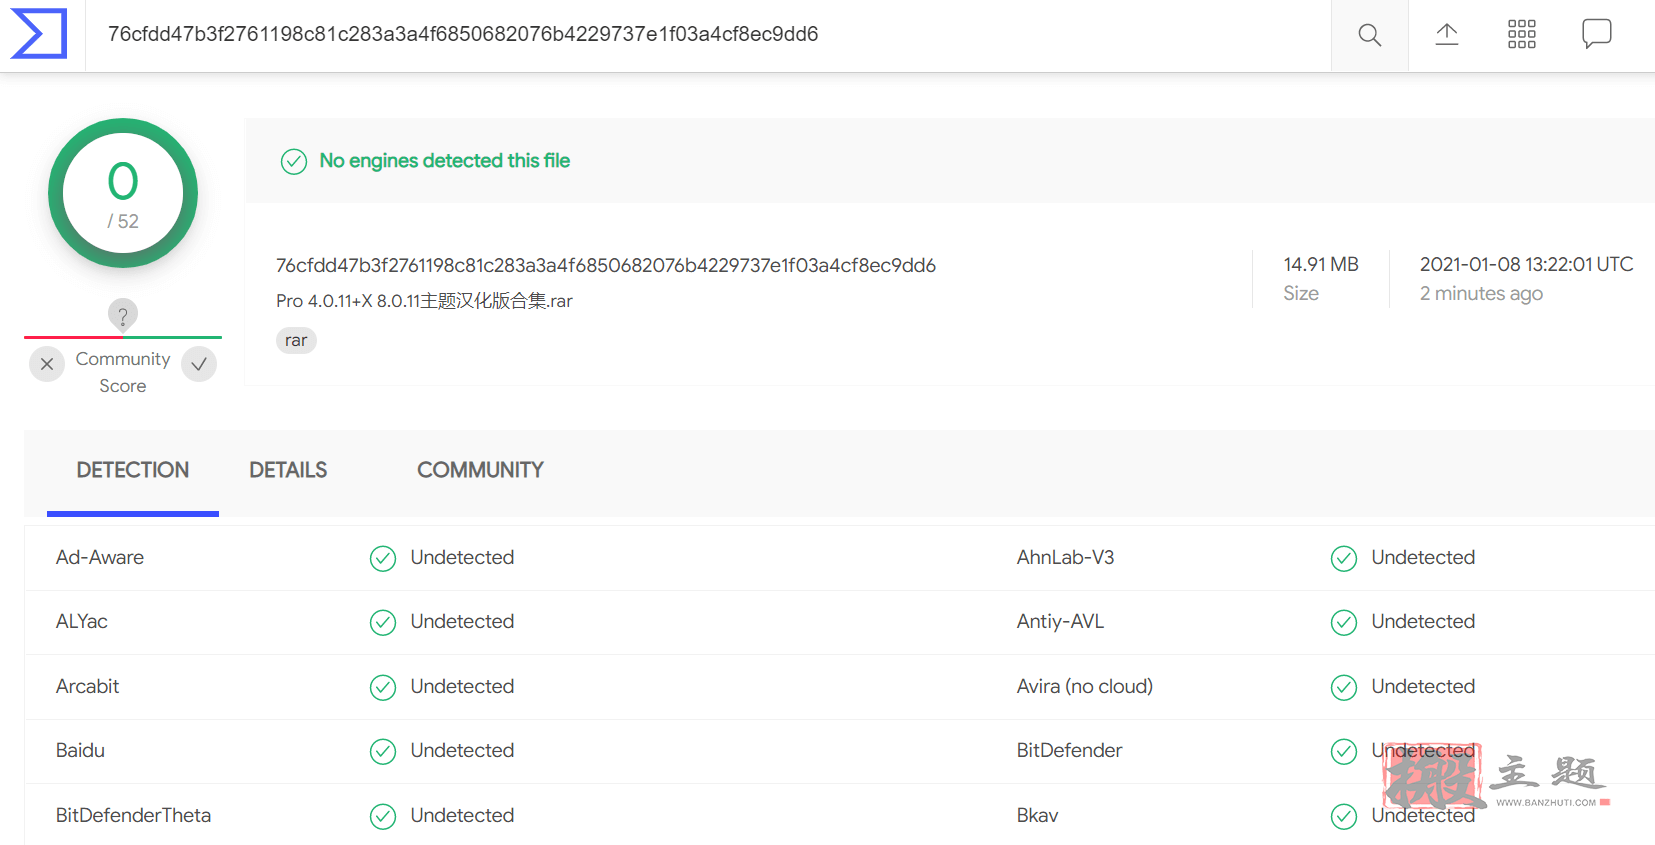This screenshot has height=845, width=1655.
Task: Open the comments chat bubble icon
Action: point(1596,34)
